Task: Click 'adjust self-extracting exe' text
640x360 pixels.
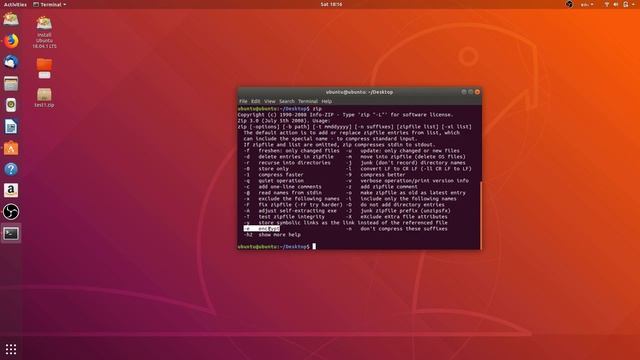Action: click(x=298, y=211)
